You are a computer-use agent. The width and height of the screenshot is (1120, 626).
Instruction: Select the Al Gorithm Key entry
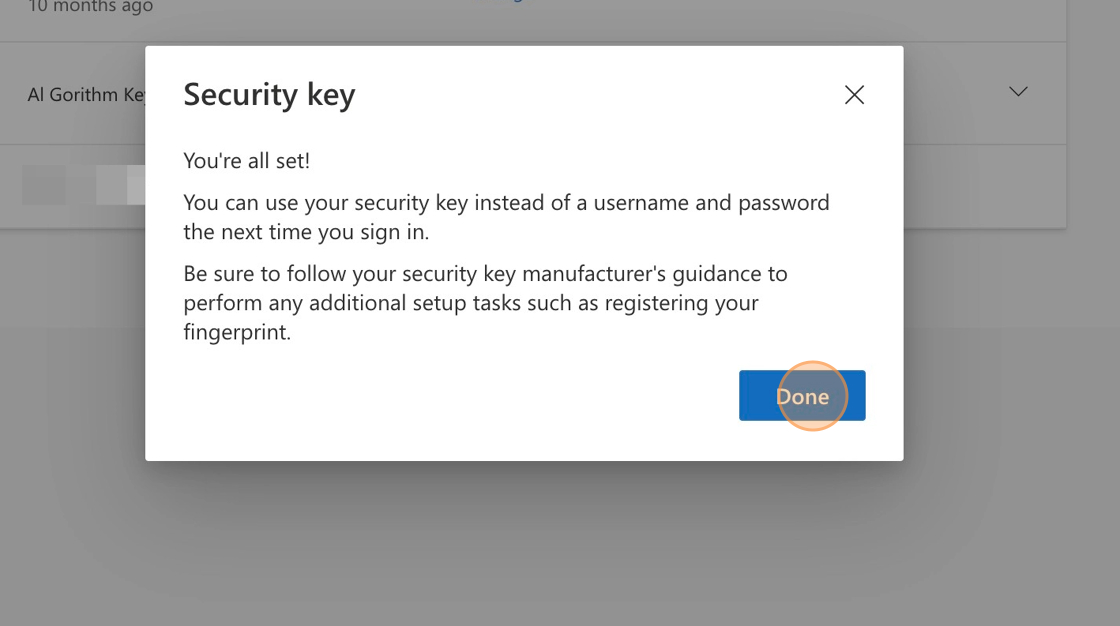click(x=86, y=95)
